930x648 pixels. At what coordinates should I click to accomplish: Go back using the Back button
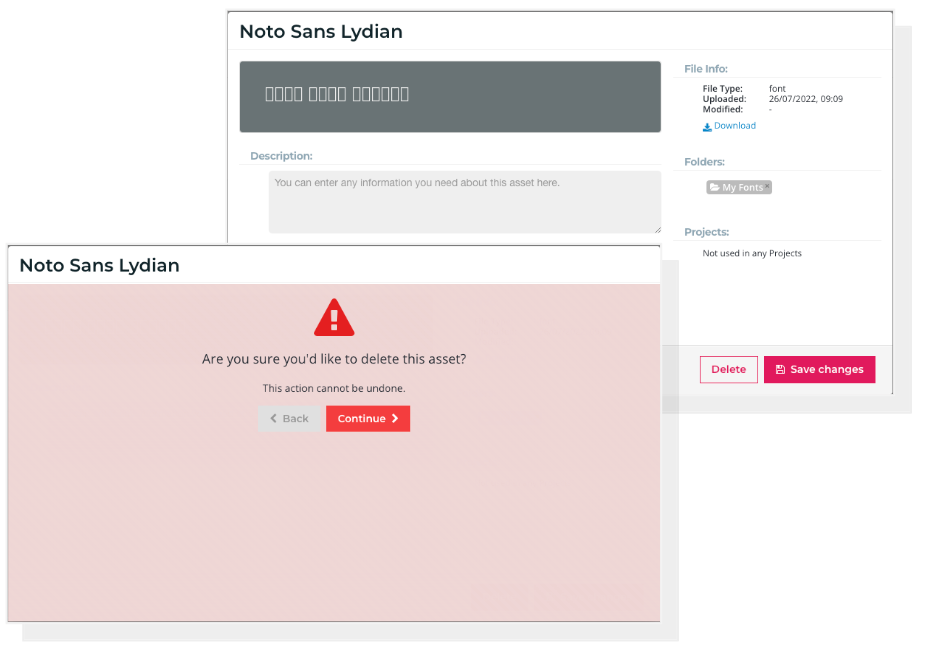[289, 419]
